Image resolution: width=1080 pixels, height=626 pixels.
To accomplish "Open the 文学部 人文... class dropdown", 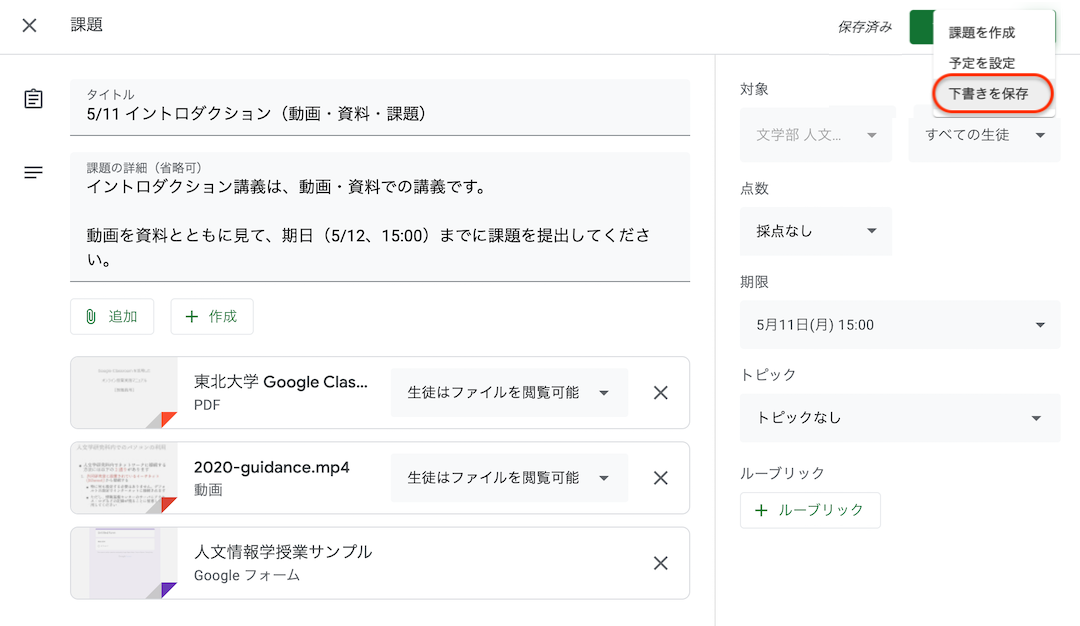I will tap(816, 135).
